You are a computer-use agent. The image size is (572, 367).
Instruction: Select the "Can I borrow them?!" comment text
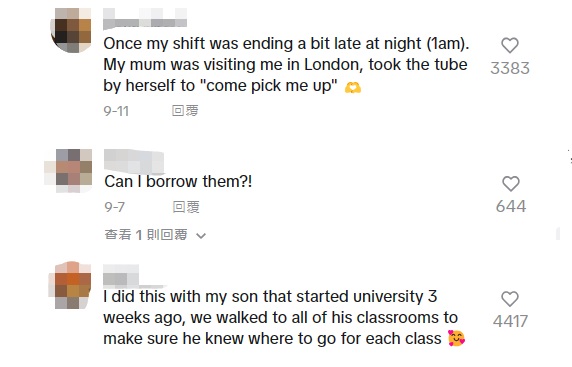tap(178, 181)
